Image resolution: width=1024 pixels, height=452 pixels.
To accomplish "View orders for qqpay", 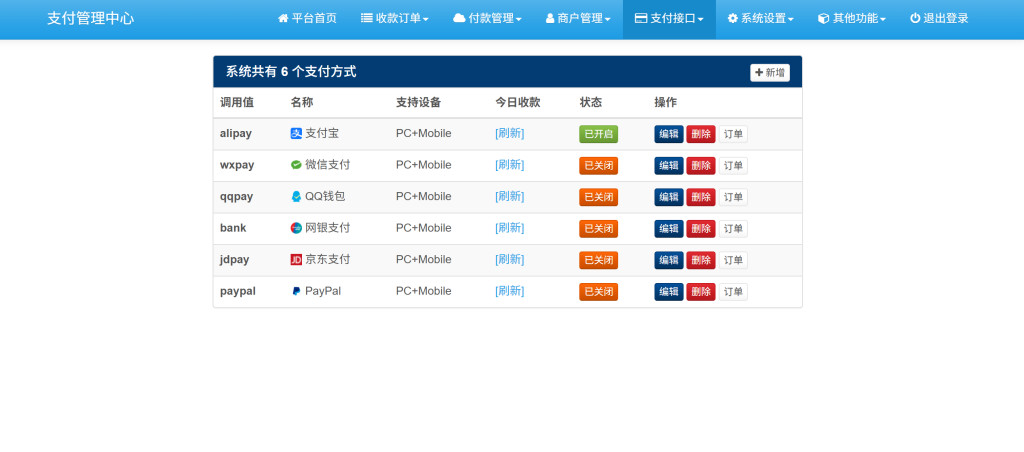I will tap(733, 197).
